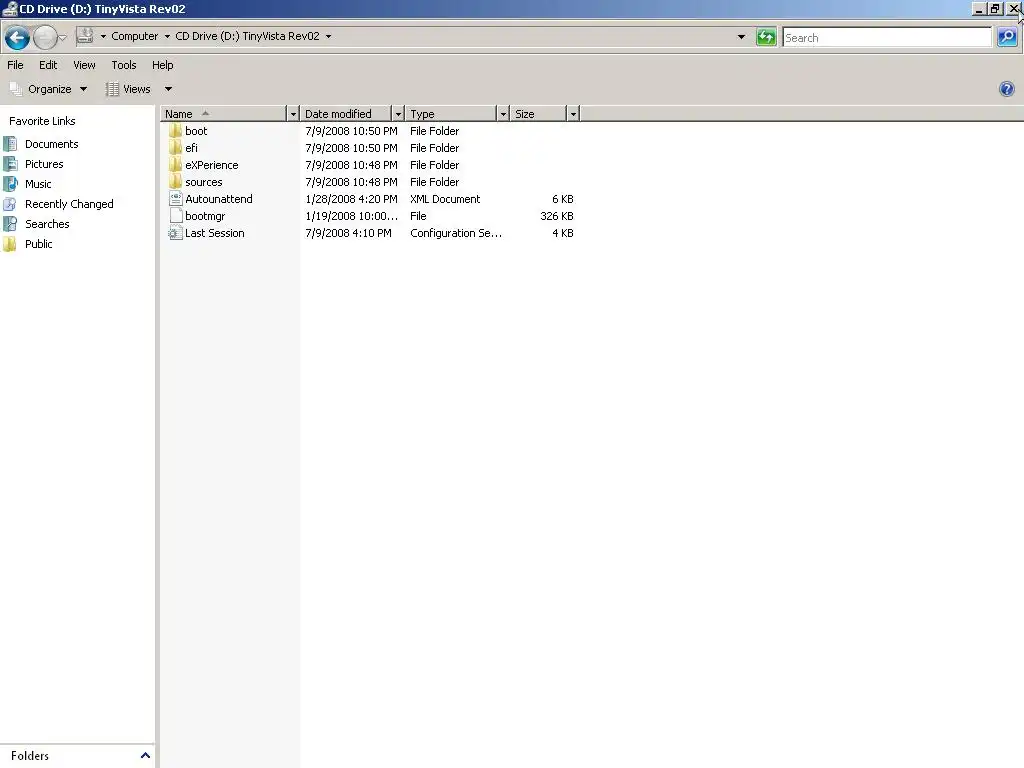Sort by the Type column header
The width and height of the screenshot is (1024, 768).
451,114
